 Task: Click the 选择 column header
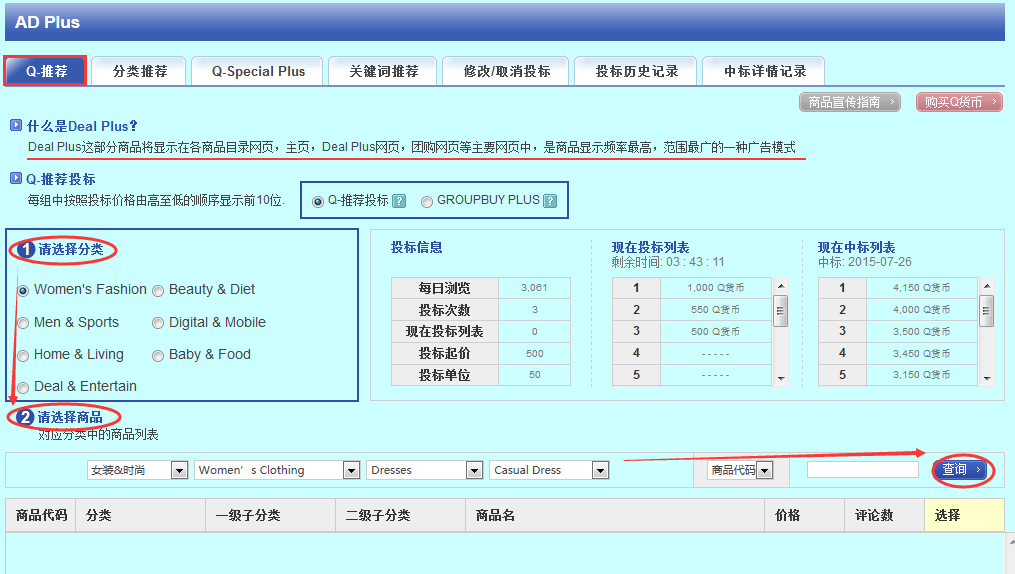965,515
